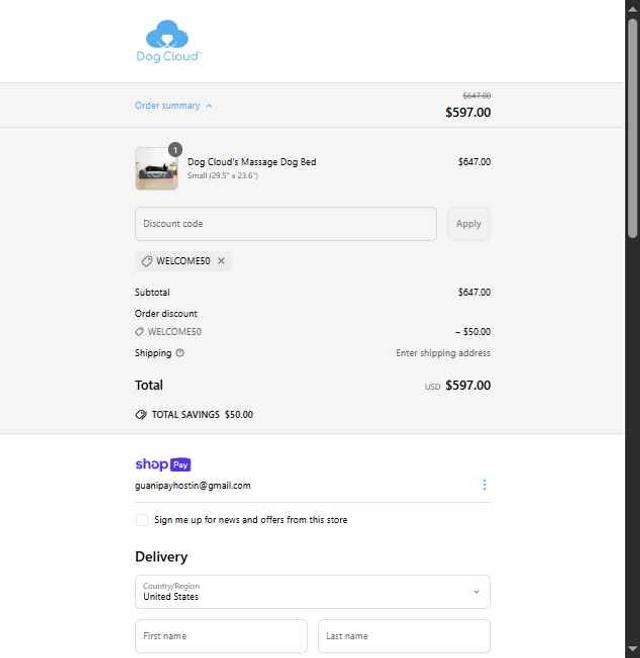Click the '- $50.00' discount amount
The width and height of the screenshot is (640, 658).
(x=473, y=332)
